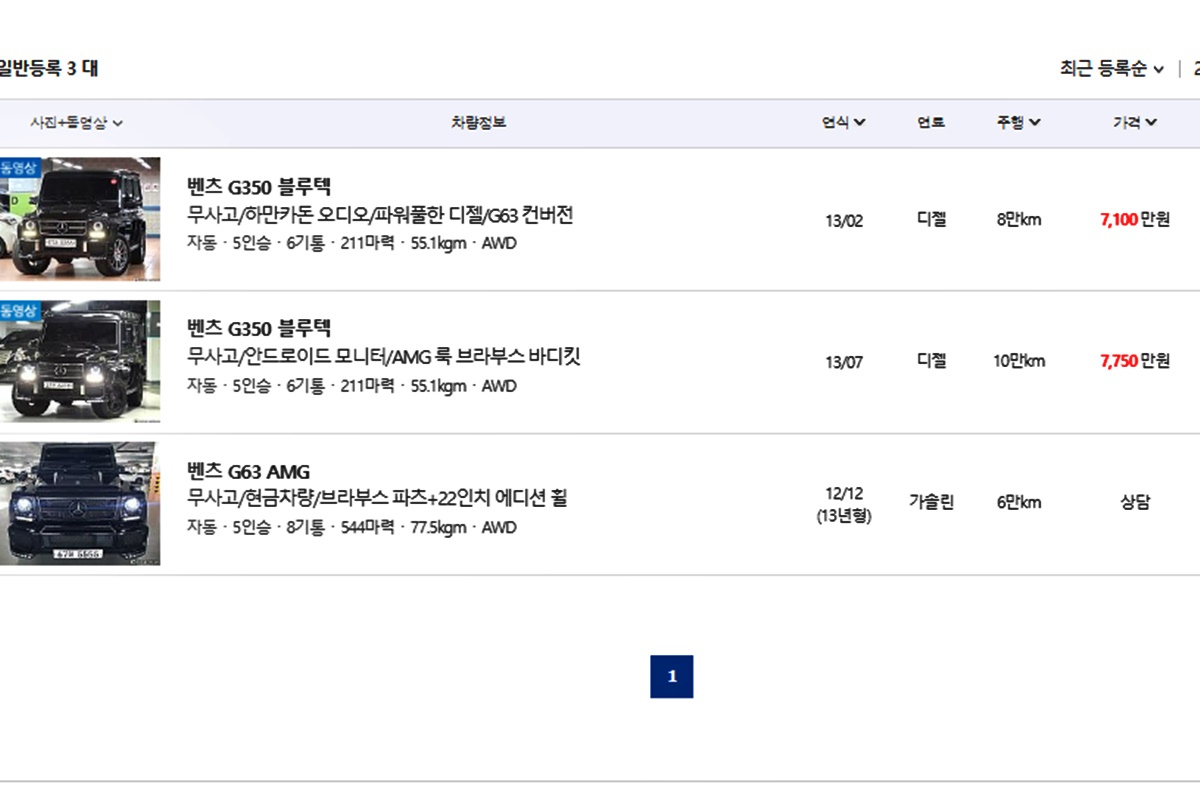Open thumbnail of 7,750만원 G350 listing
Image resolution: width=1200 pixels, height=800 pixels.
click(x=80, y=361)
